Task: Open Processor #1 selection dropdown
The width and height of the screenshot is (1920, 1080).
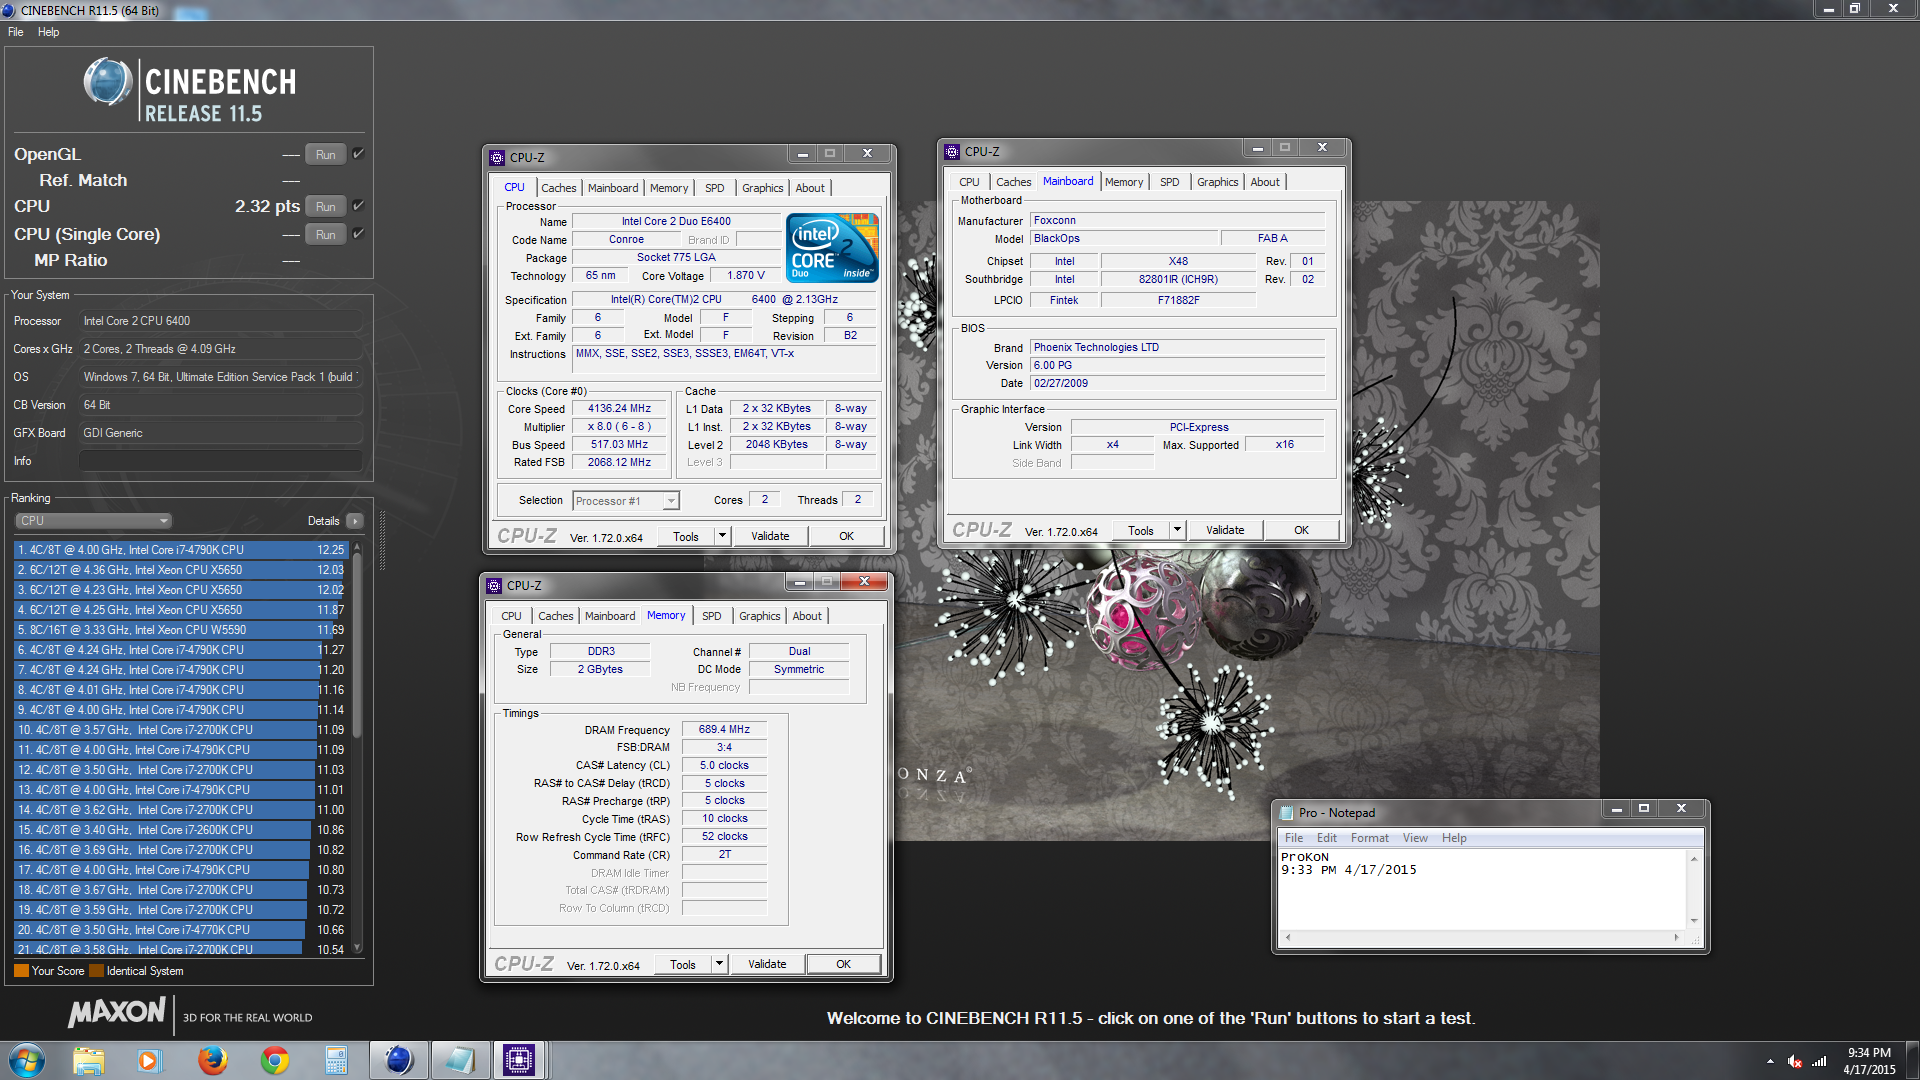Action: (x=626, y=501)
